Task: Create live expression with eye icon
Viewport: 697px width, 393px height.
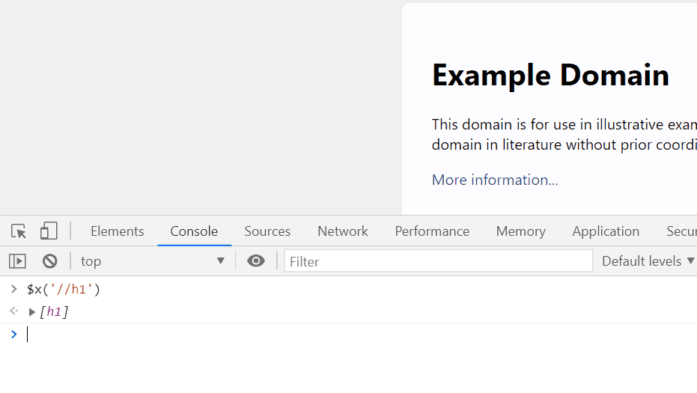Action: click(256, 261)
